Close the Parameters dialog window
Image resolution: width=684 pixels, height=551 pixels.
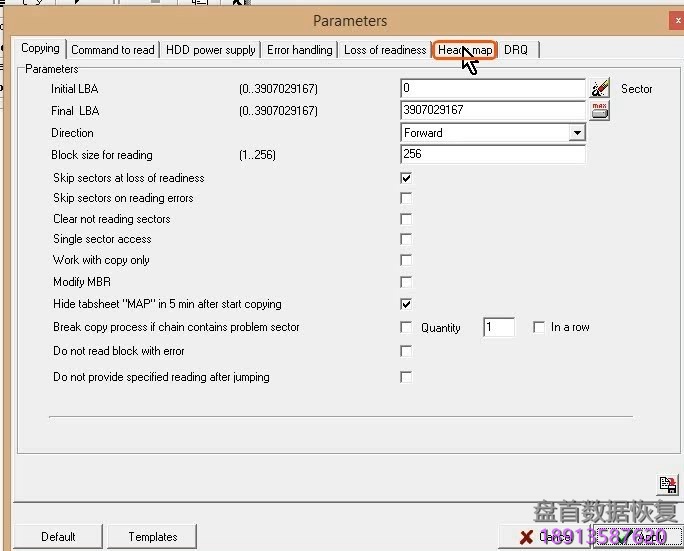tap(676, 20)
